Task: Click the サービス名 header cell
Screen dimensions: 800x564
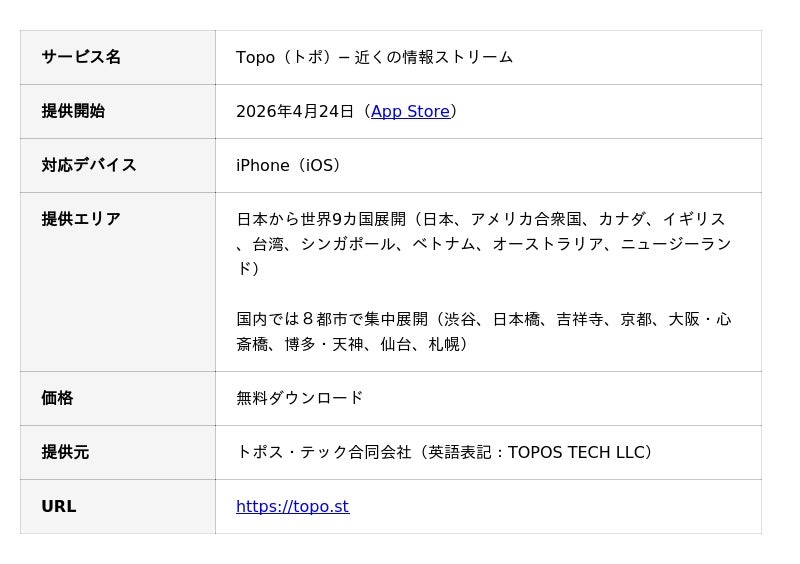Action: [x=81, y=58]
